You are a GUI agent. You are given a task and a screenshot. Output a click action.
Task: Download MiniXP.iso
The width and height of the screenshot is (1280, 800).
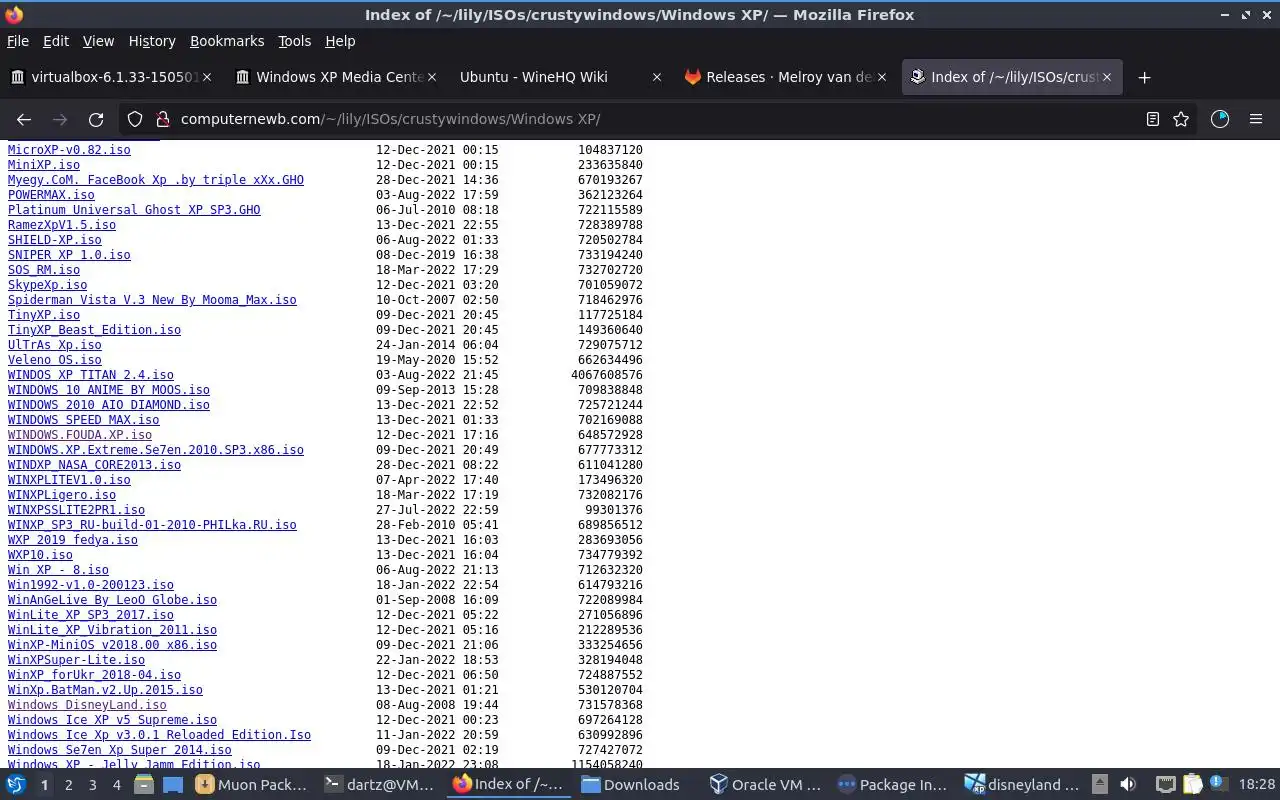click(x=44, y=165)
